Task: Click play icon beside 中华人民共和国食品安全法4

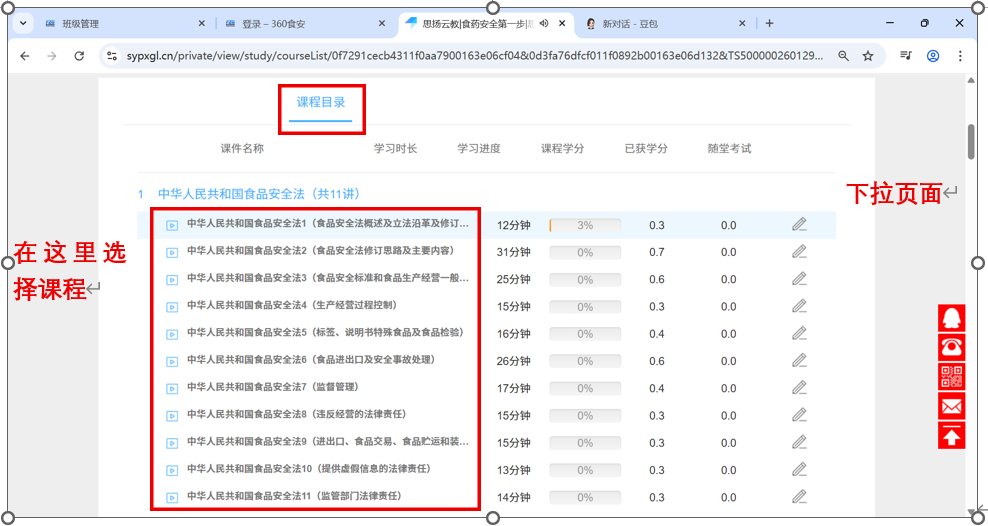Action: click(171, 306)
